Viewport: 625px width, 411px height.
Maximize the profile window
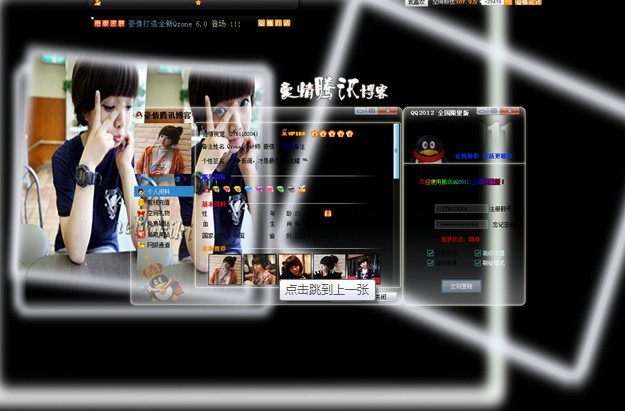coord(371,110)
